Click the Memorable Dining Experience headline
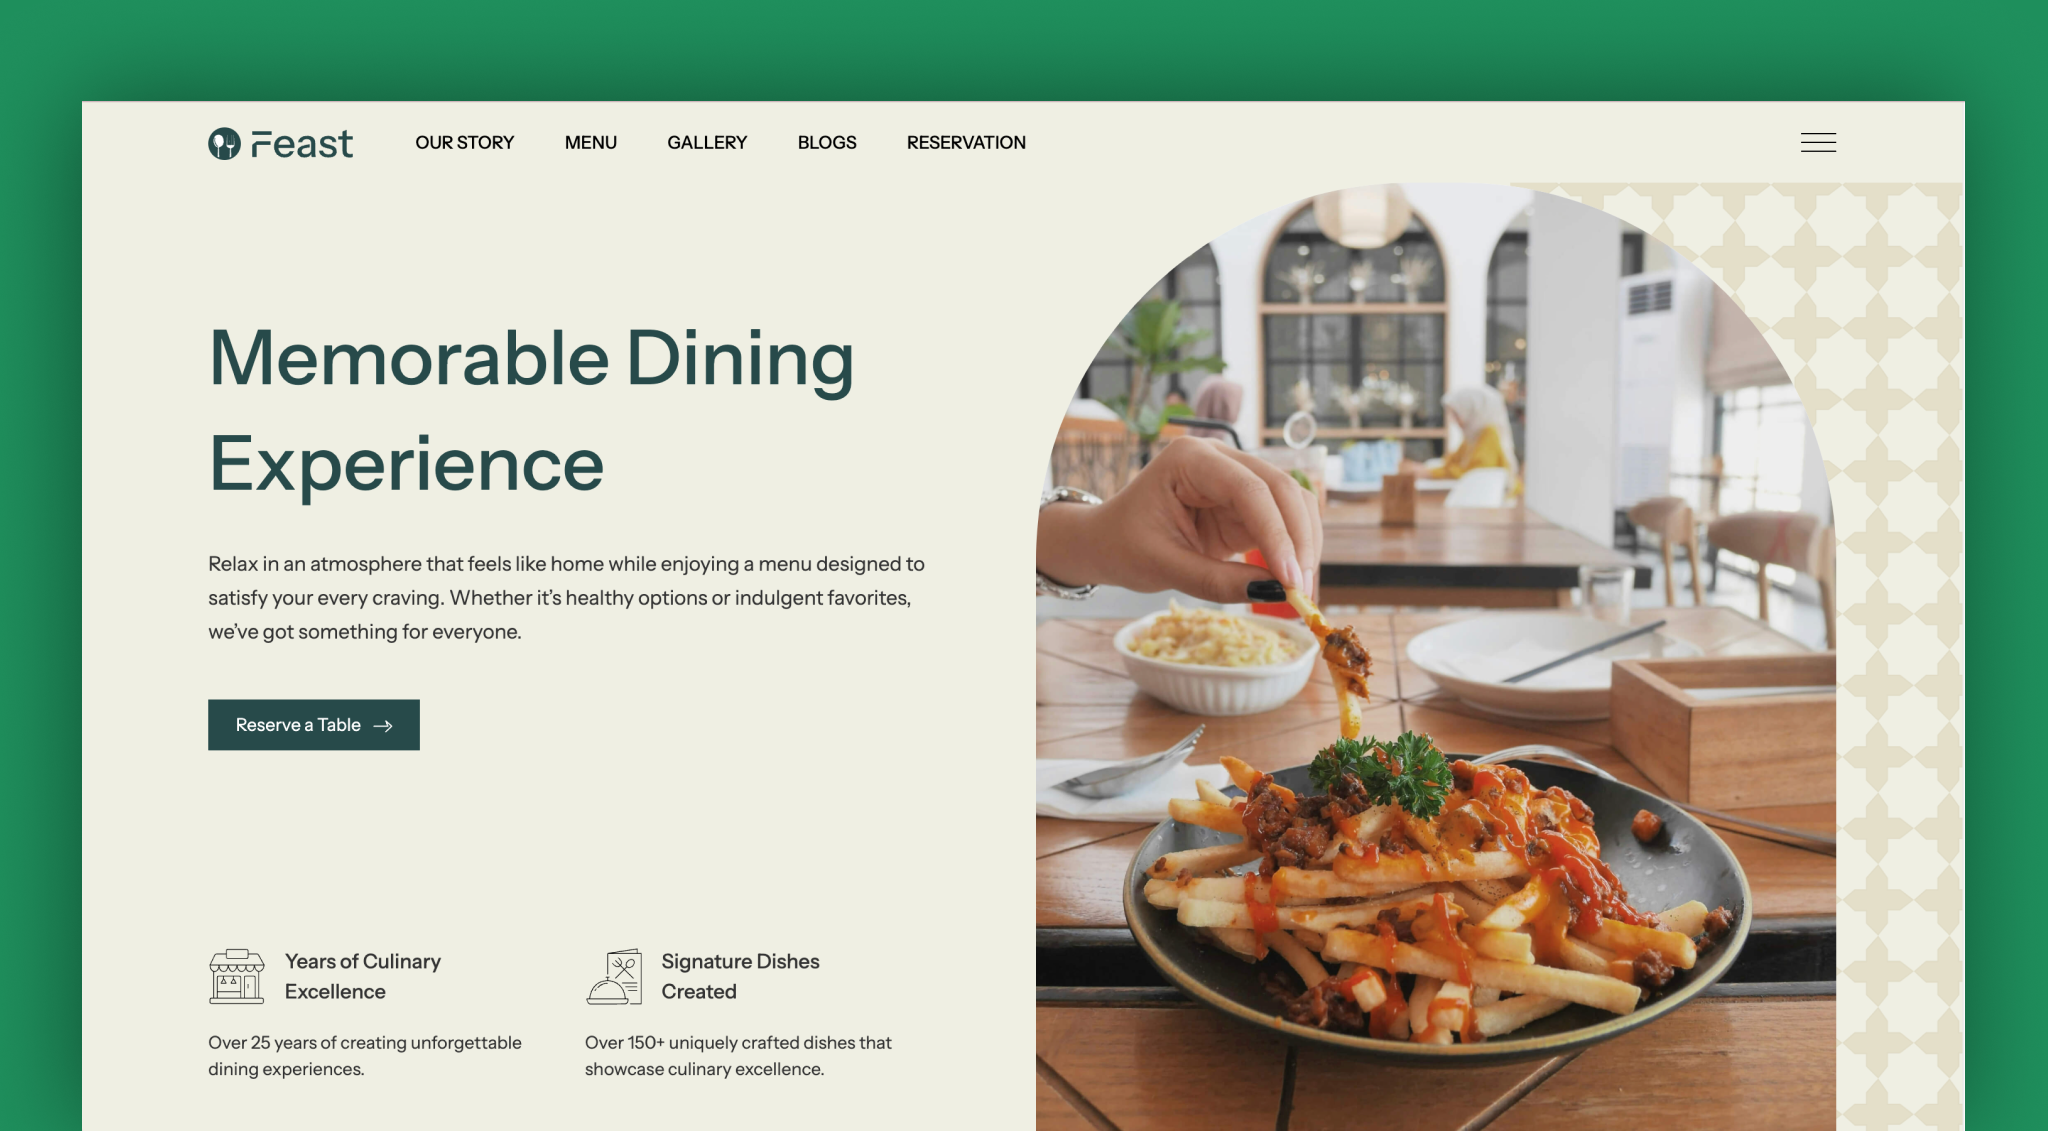The image size is (2048, 1131). 531,410
